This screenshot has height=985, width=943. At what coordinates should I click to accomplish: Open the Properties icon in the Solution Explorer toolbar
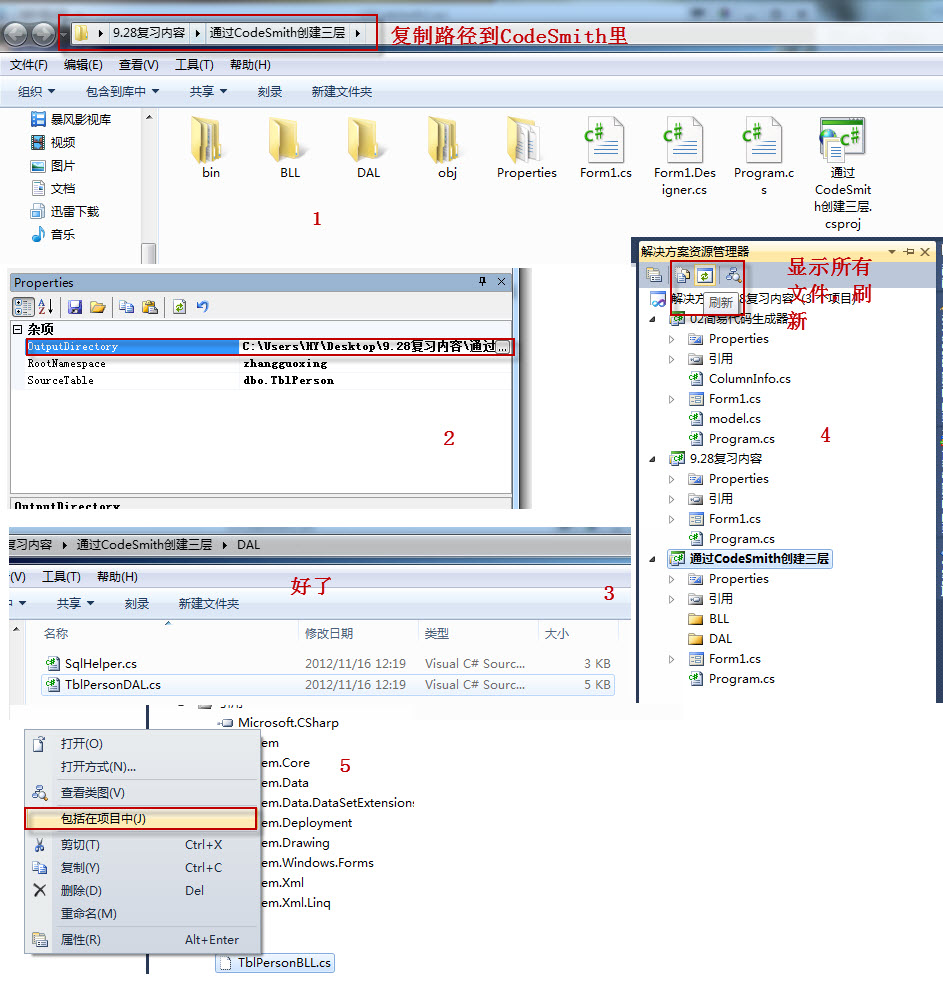pos(654,275)
